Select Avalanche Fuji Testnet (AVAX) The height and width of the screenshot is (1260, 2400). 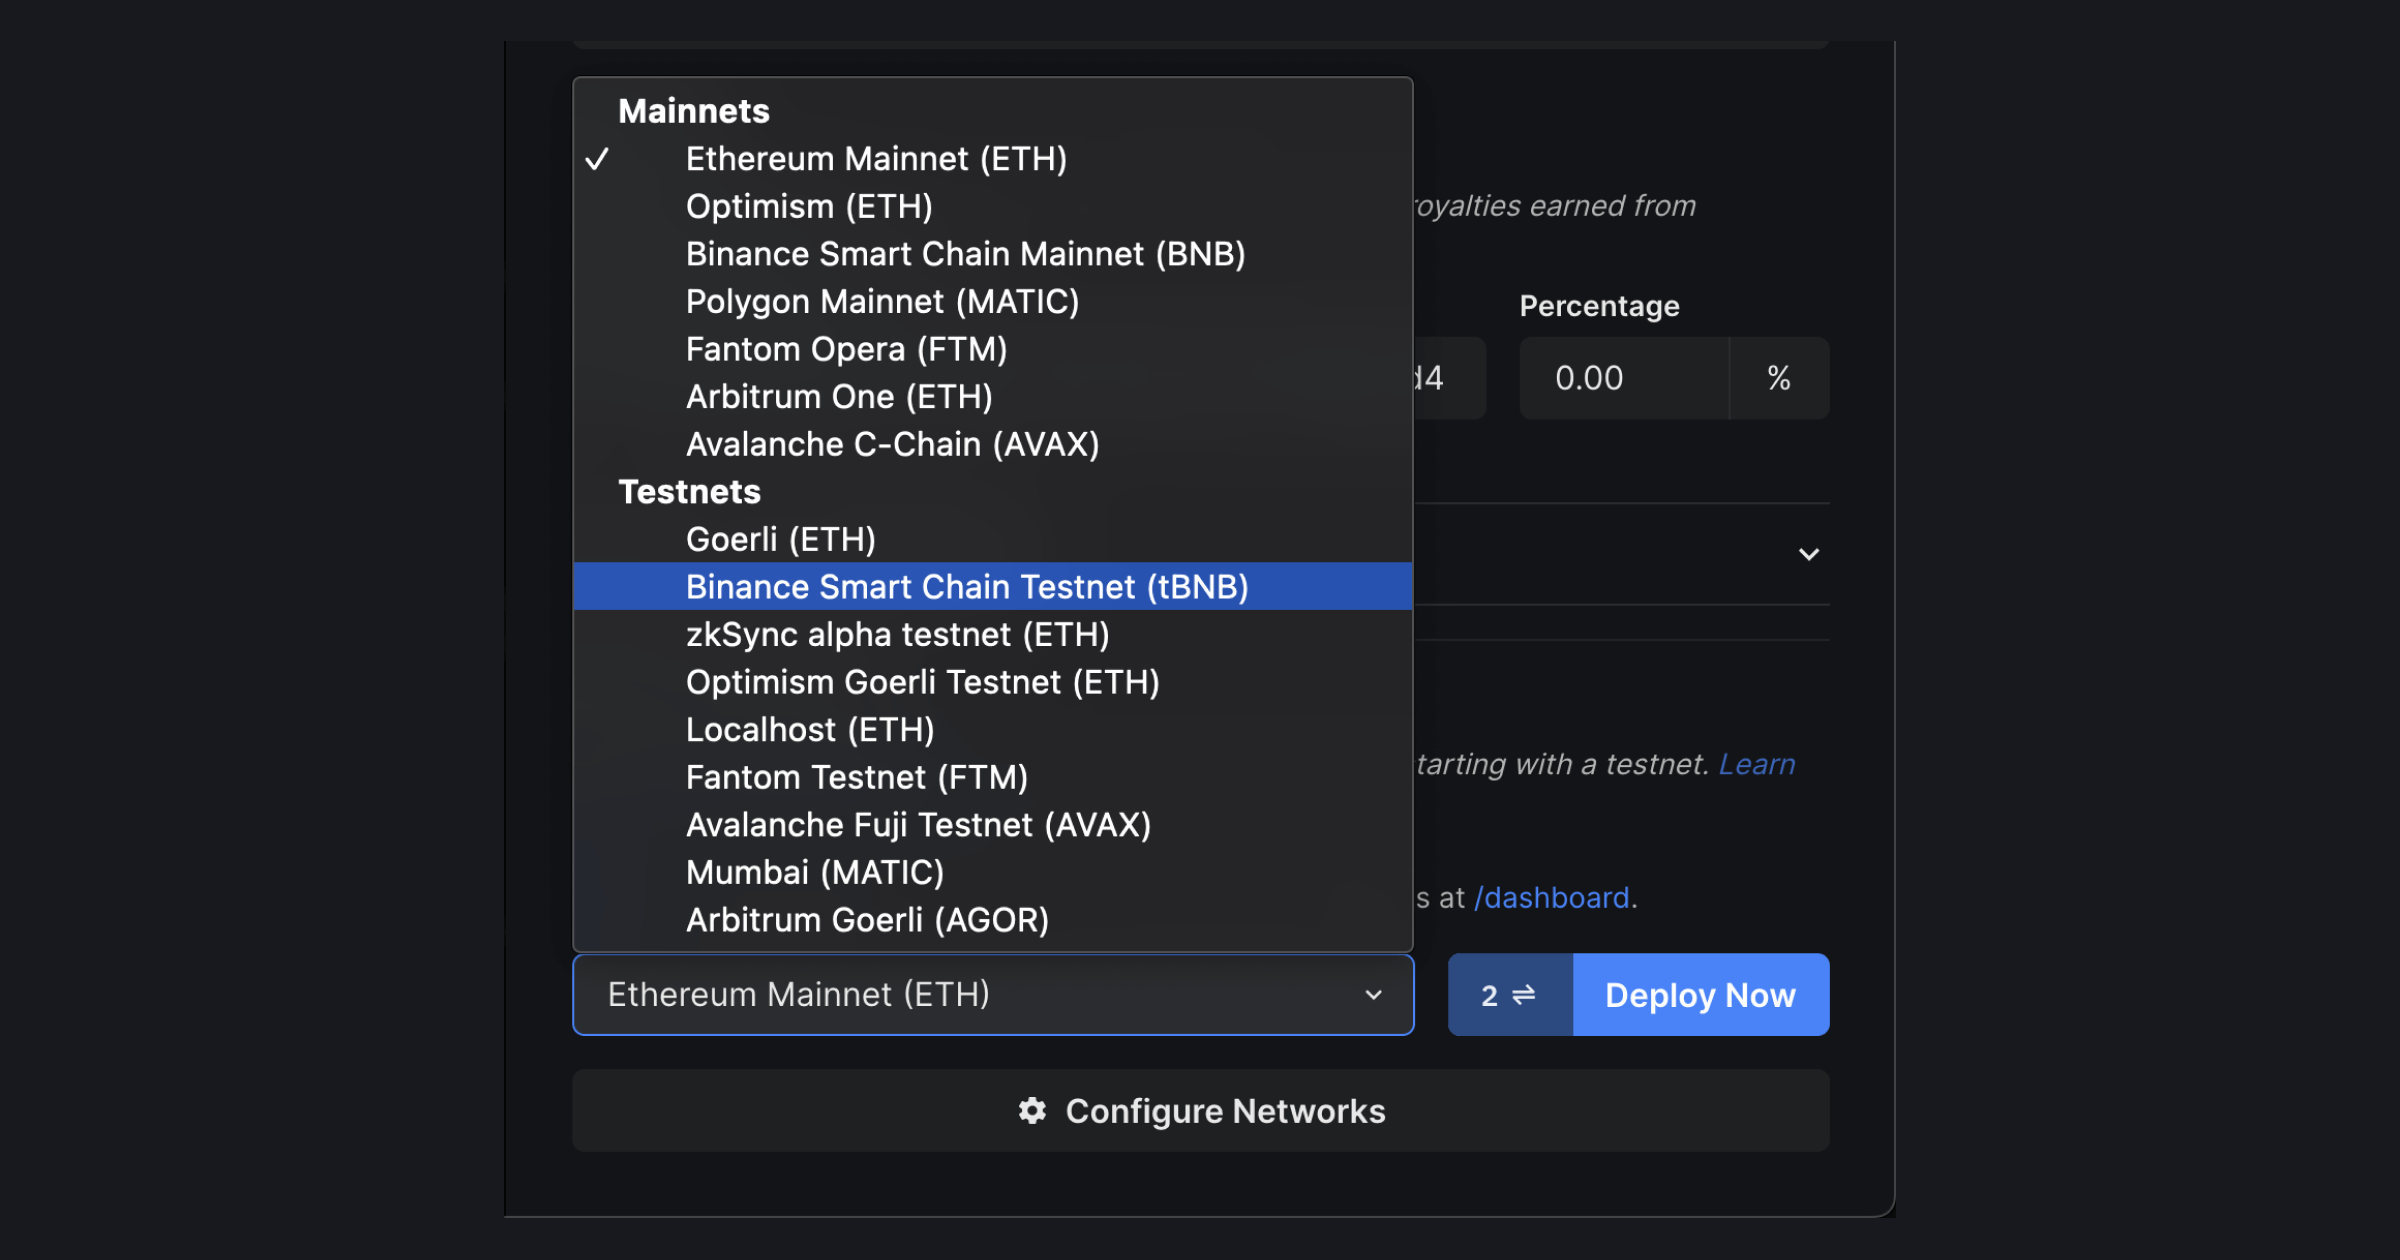coord(918,824)
